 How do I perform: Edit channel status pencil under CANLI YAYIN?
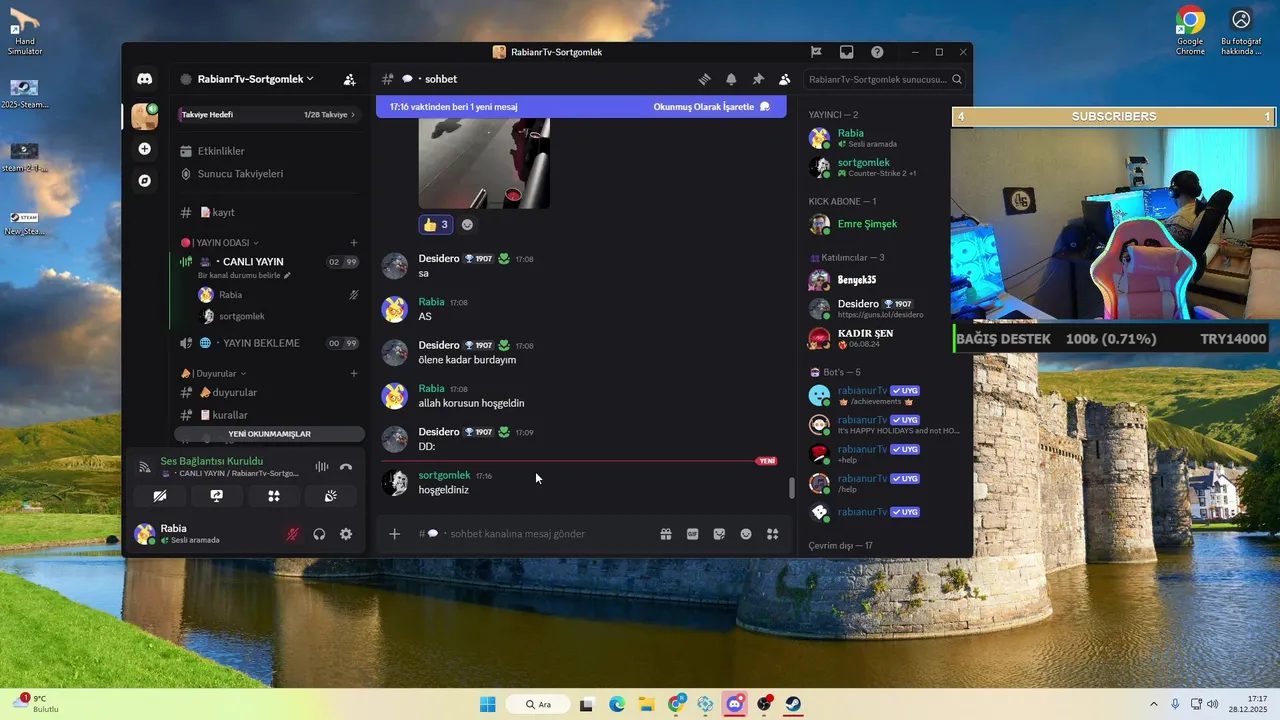(287, 275)
